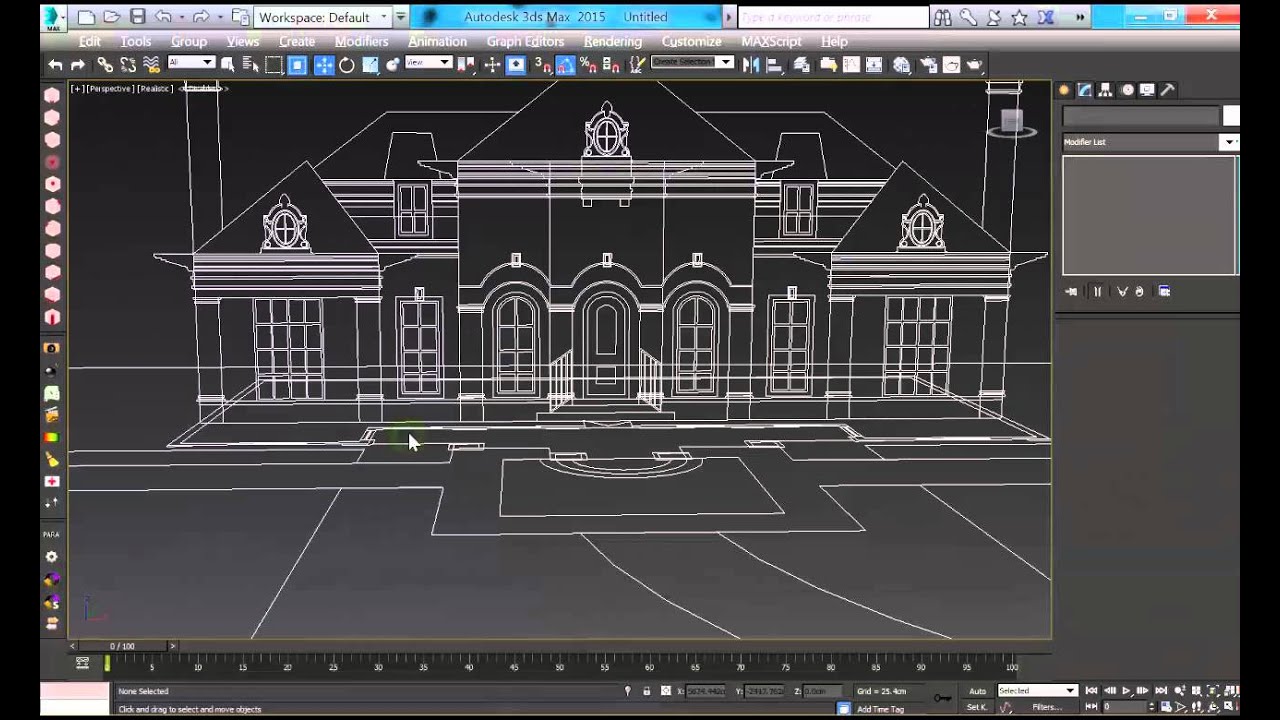Screen dimensions: 1280x720
Task: Open the Create Selection Set dropdown
Action: point(692,62)
